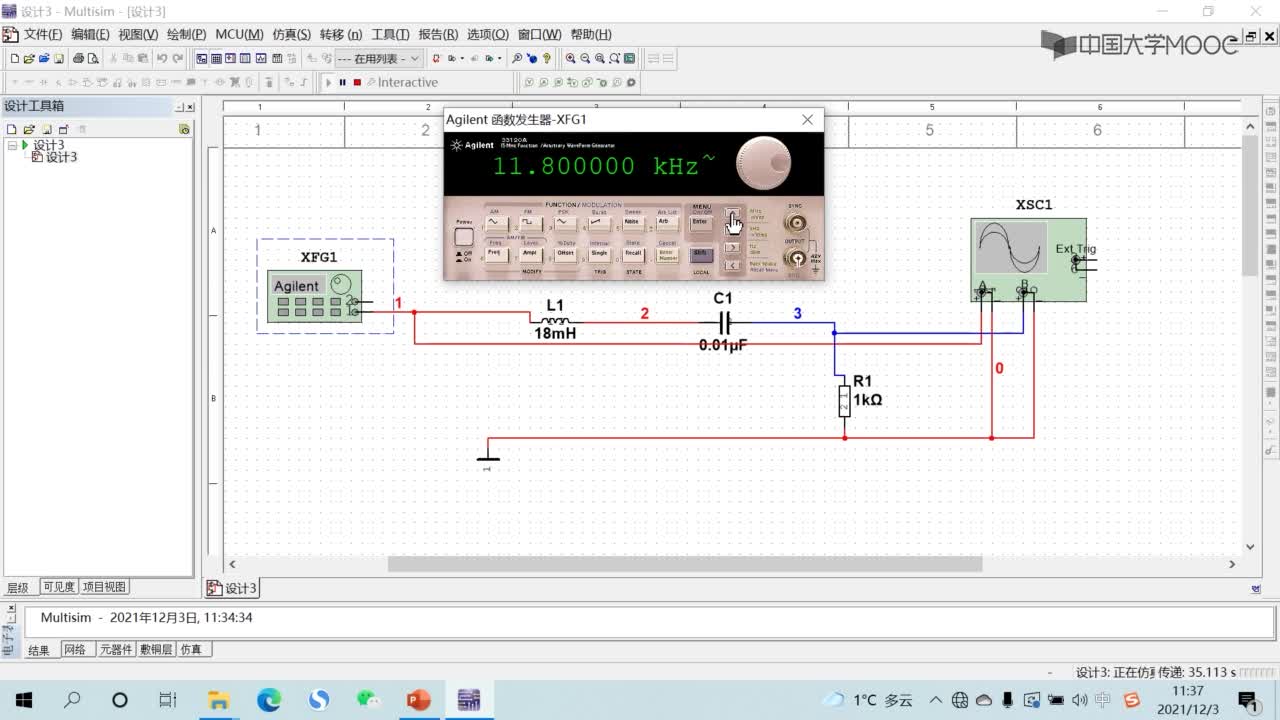1280x720 pixels.
Task: Click the New file toolbar icon
Action: pos(15,59)
